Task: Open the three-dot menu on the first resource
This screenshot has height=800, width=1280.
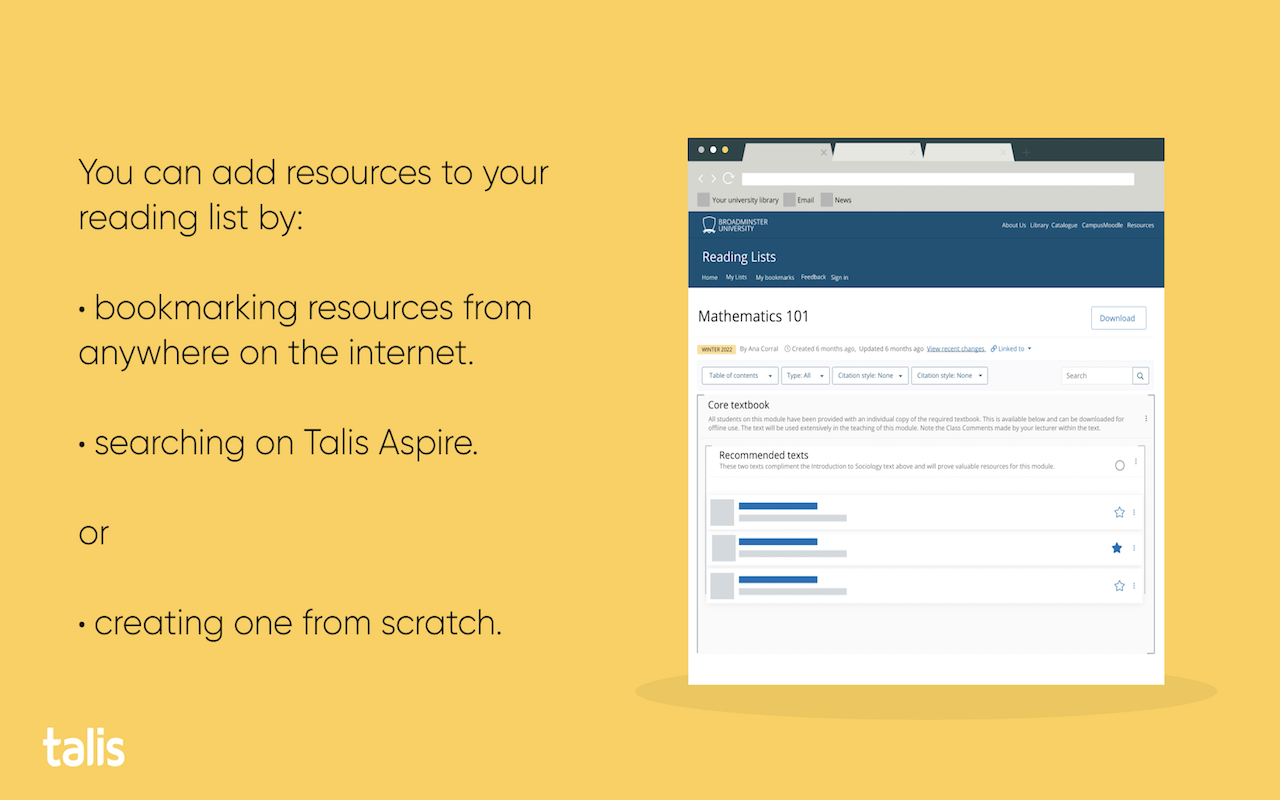Action: click(x=1136, y=512)
